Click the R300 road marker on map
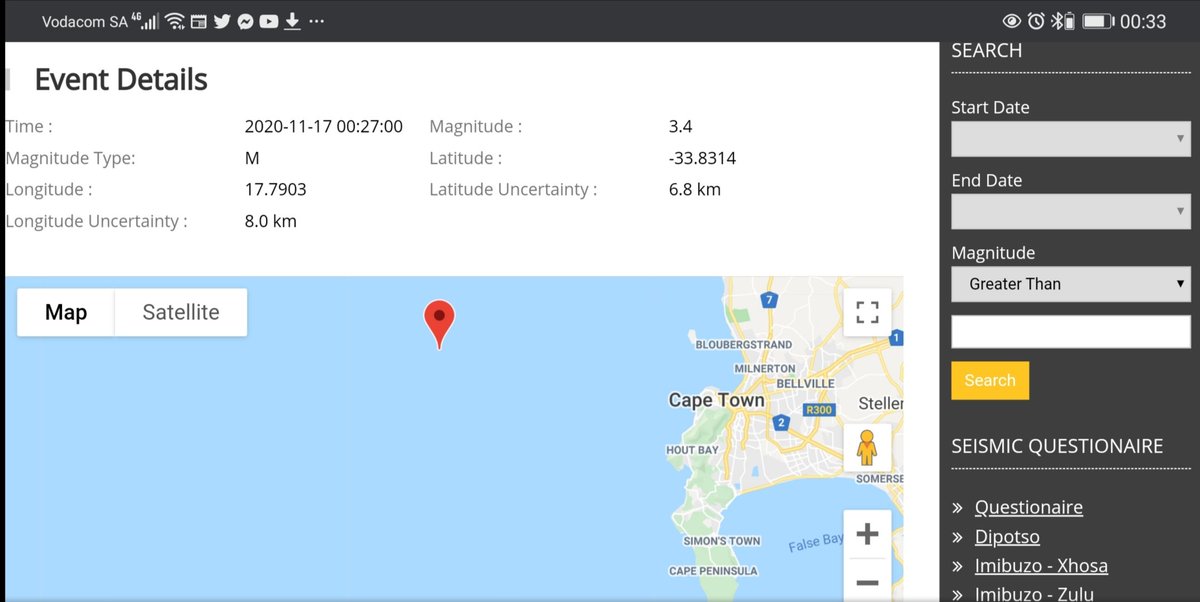Screen dimensions: 1200x602 pyautogui.click(x=819, y=410)
